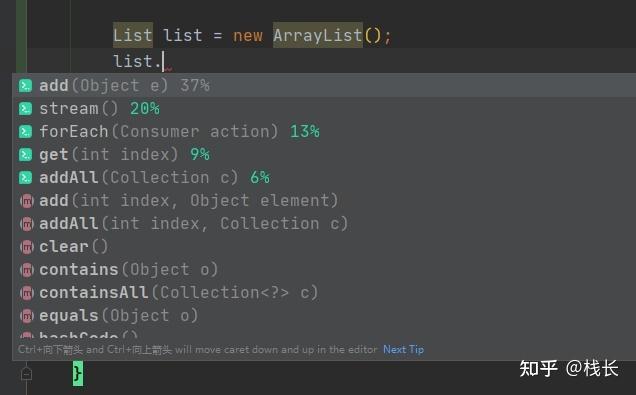Pick forEach(Consumer action) suggestion
Image resolution: width=636 pixels, height=395 pixels.
click(324, 132)
